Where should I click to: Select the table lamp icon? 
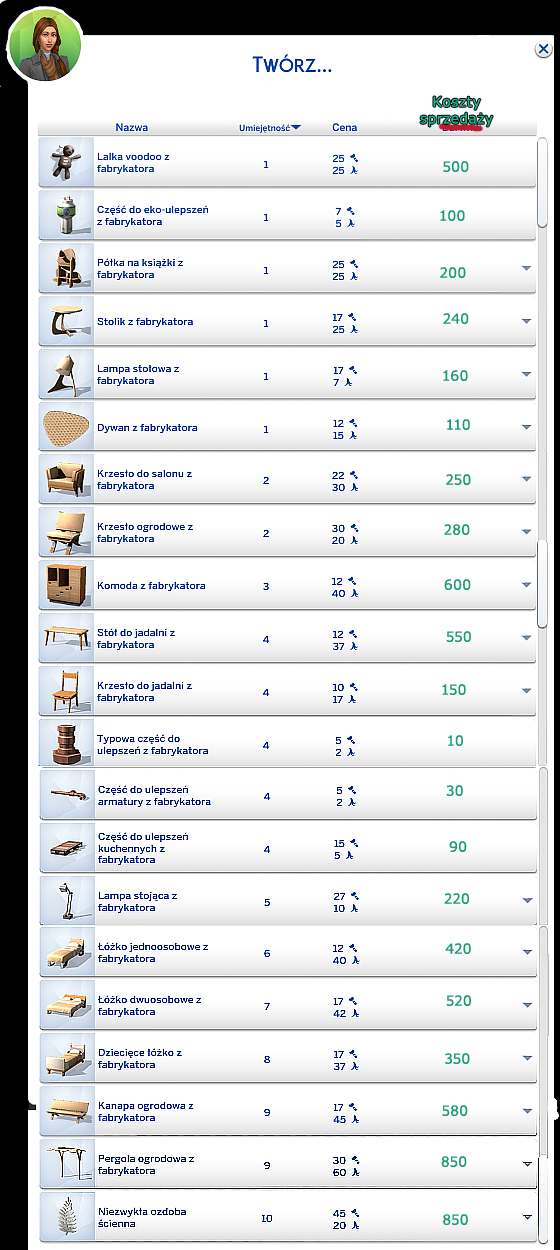pyautogui.click(x=67, y=374)
